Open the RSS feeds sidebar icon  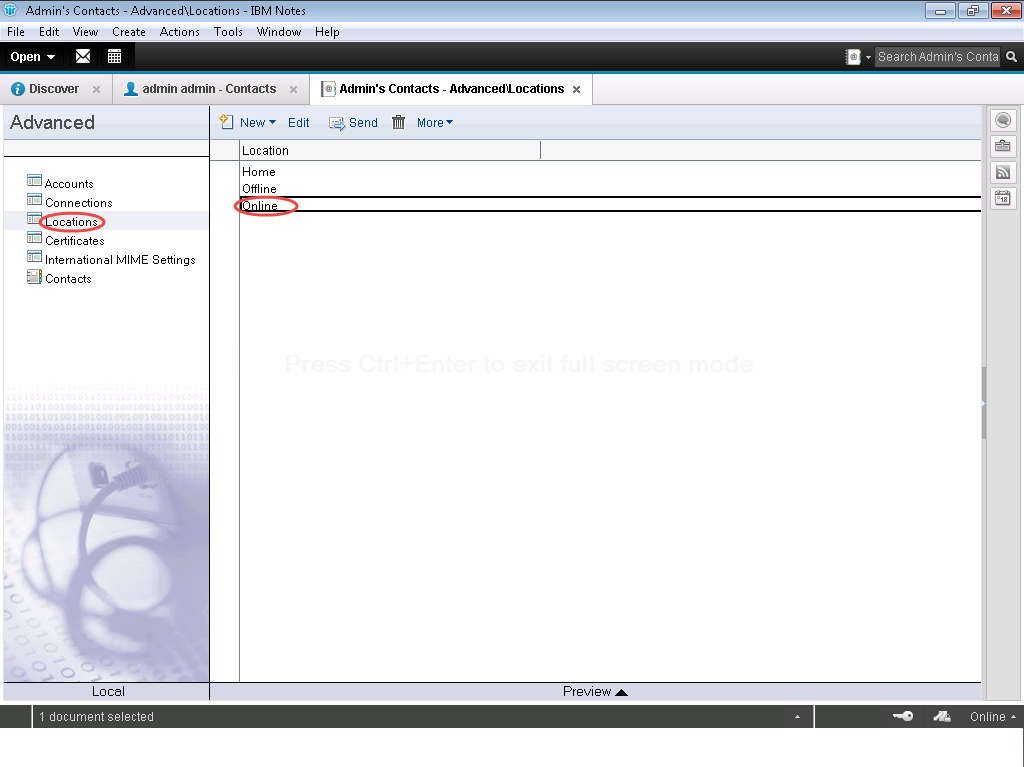(x=1002, y=172)
